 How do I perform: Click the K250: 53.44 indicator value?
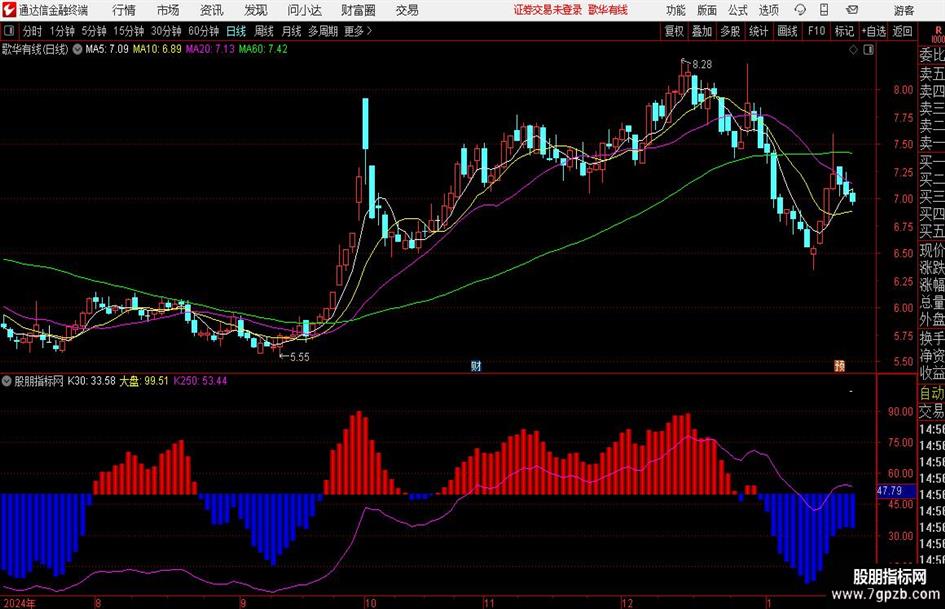pyautogui.click(x=200, y=381)
